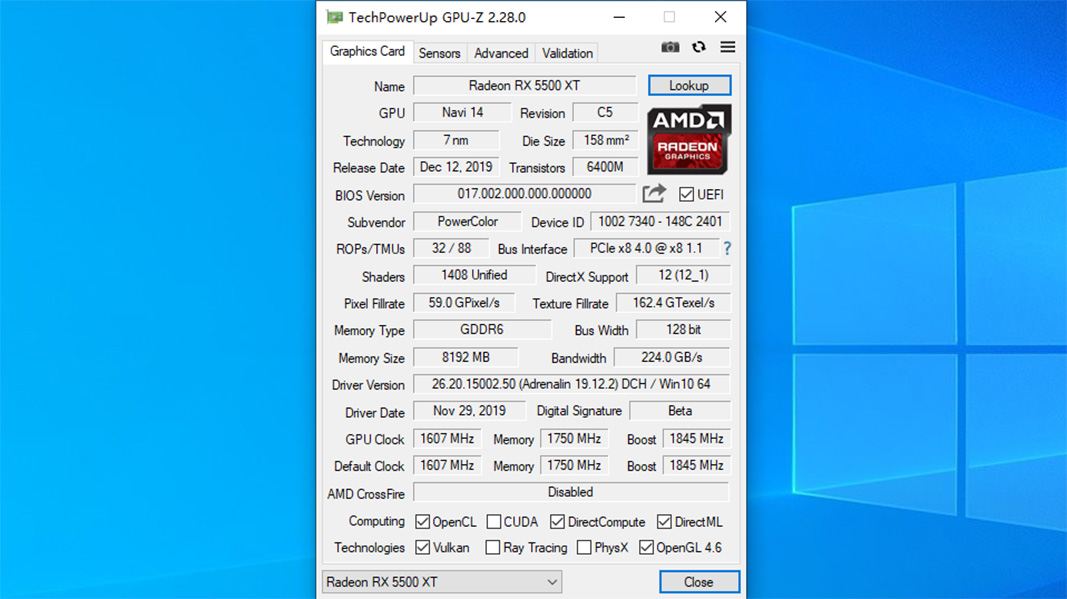Click the Revision value C5
The height and width of the screenshot is (599, 1067).
coord(605,112)
